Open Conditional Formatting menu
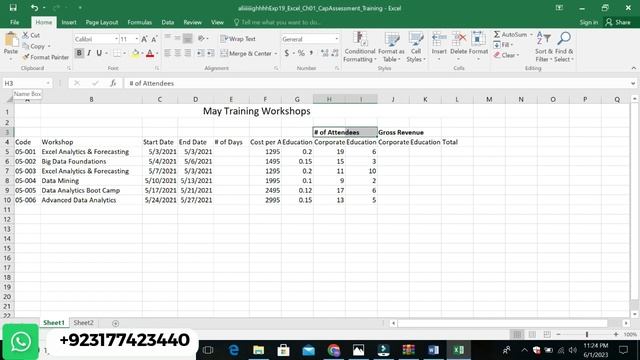The image size is (640, 360). coord(360,47)
